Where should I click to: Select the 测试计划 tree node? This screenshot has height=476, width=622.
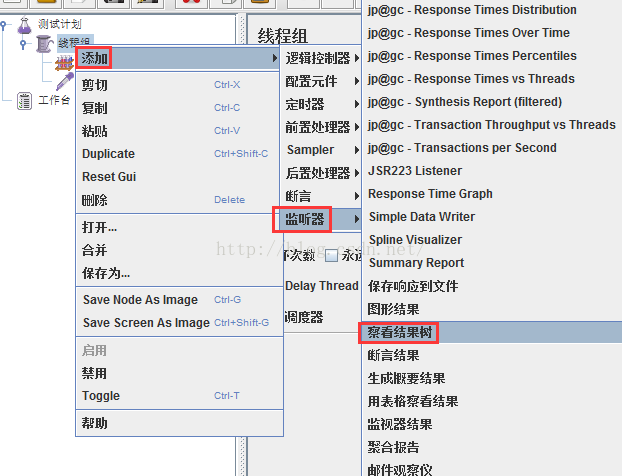(60, 25)
